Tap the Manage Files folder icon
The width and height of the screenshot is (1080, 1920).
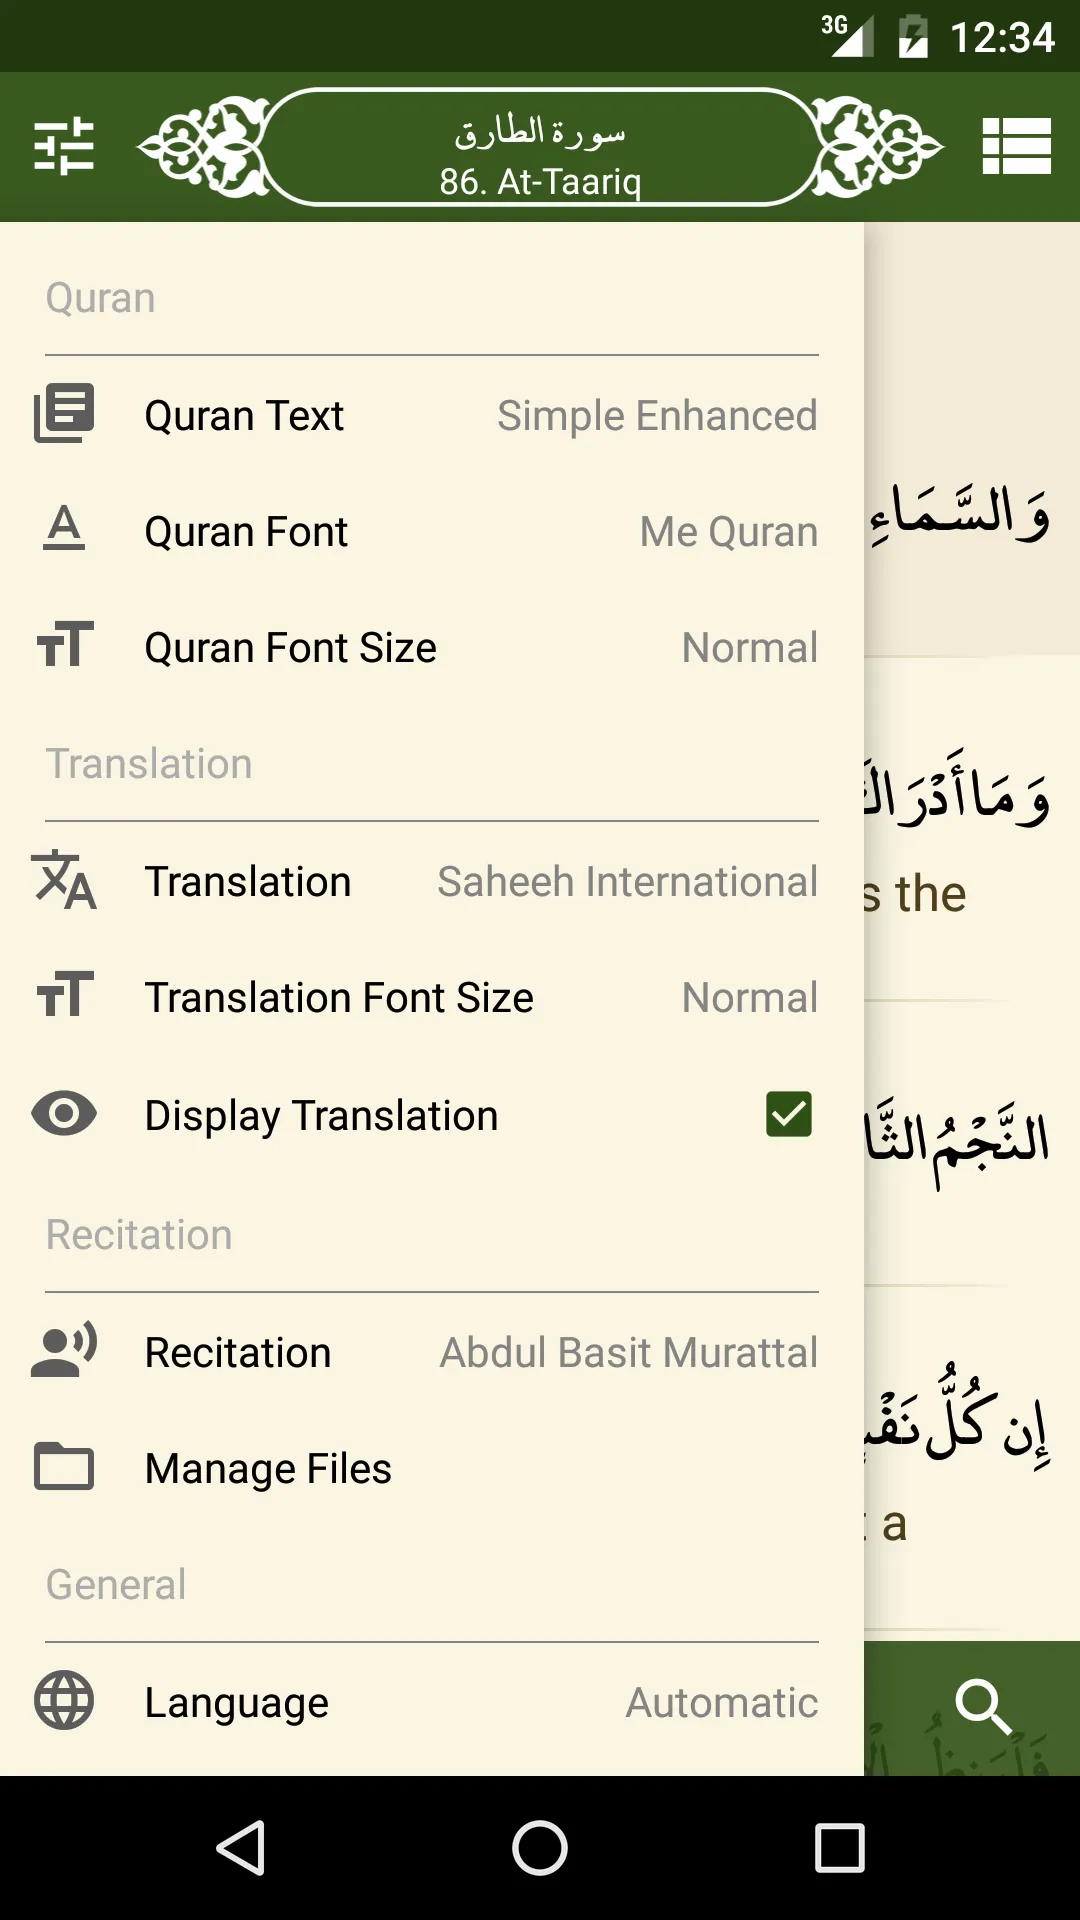[x=64, y=1467]
